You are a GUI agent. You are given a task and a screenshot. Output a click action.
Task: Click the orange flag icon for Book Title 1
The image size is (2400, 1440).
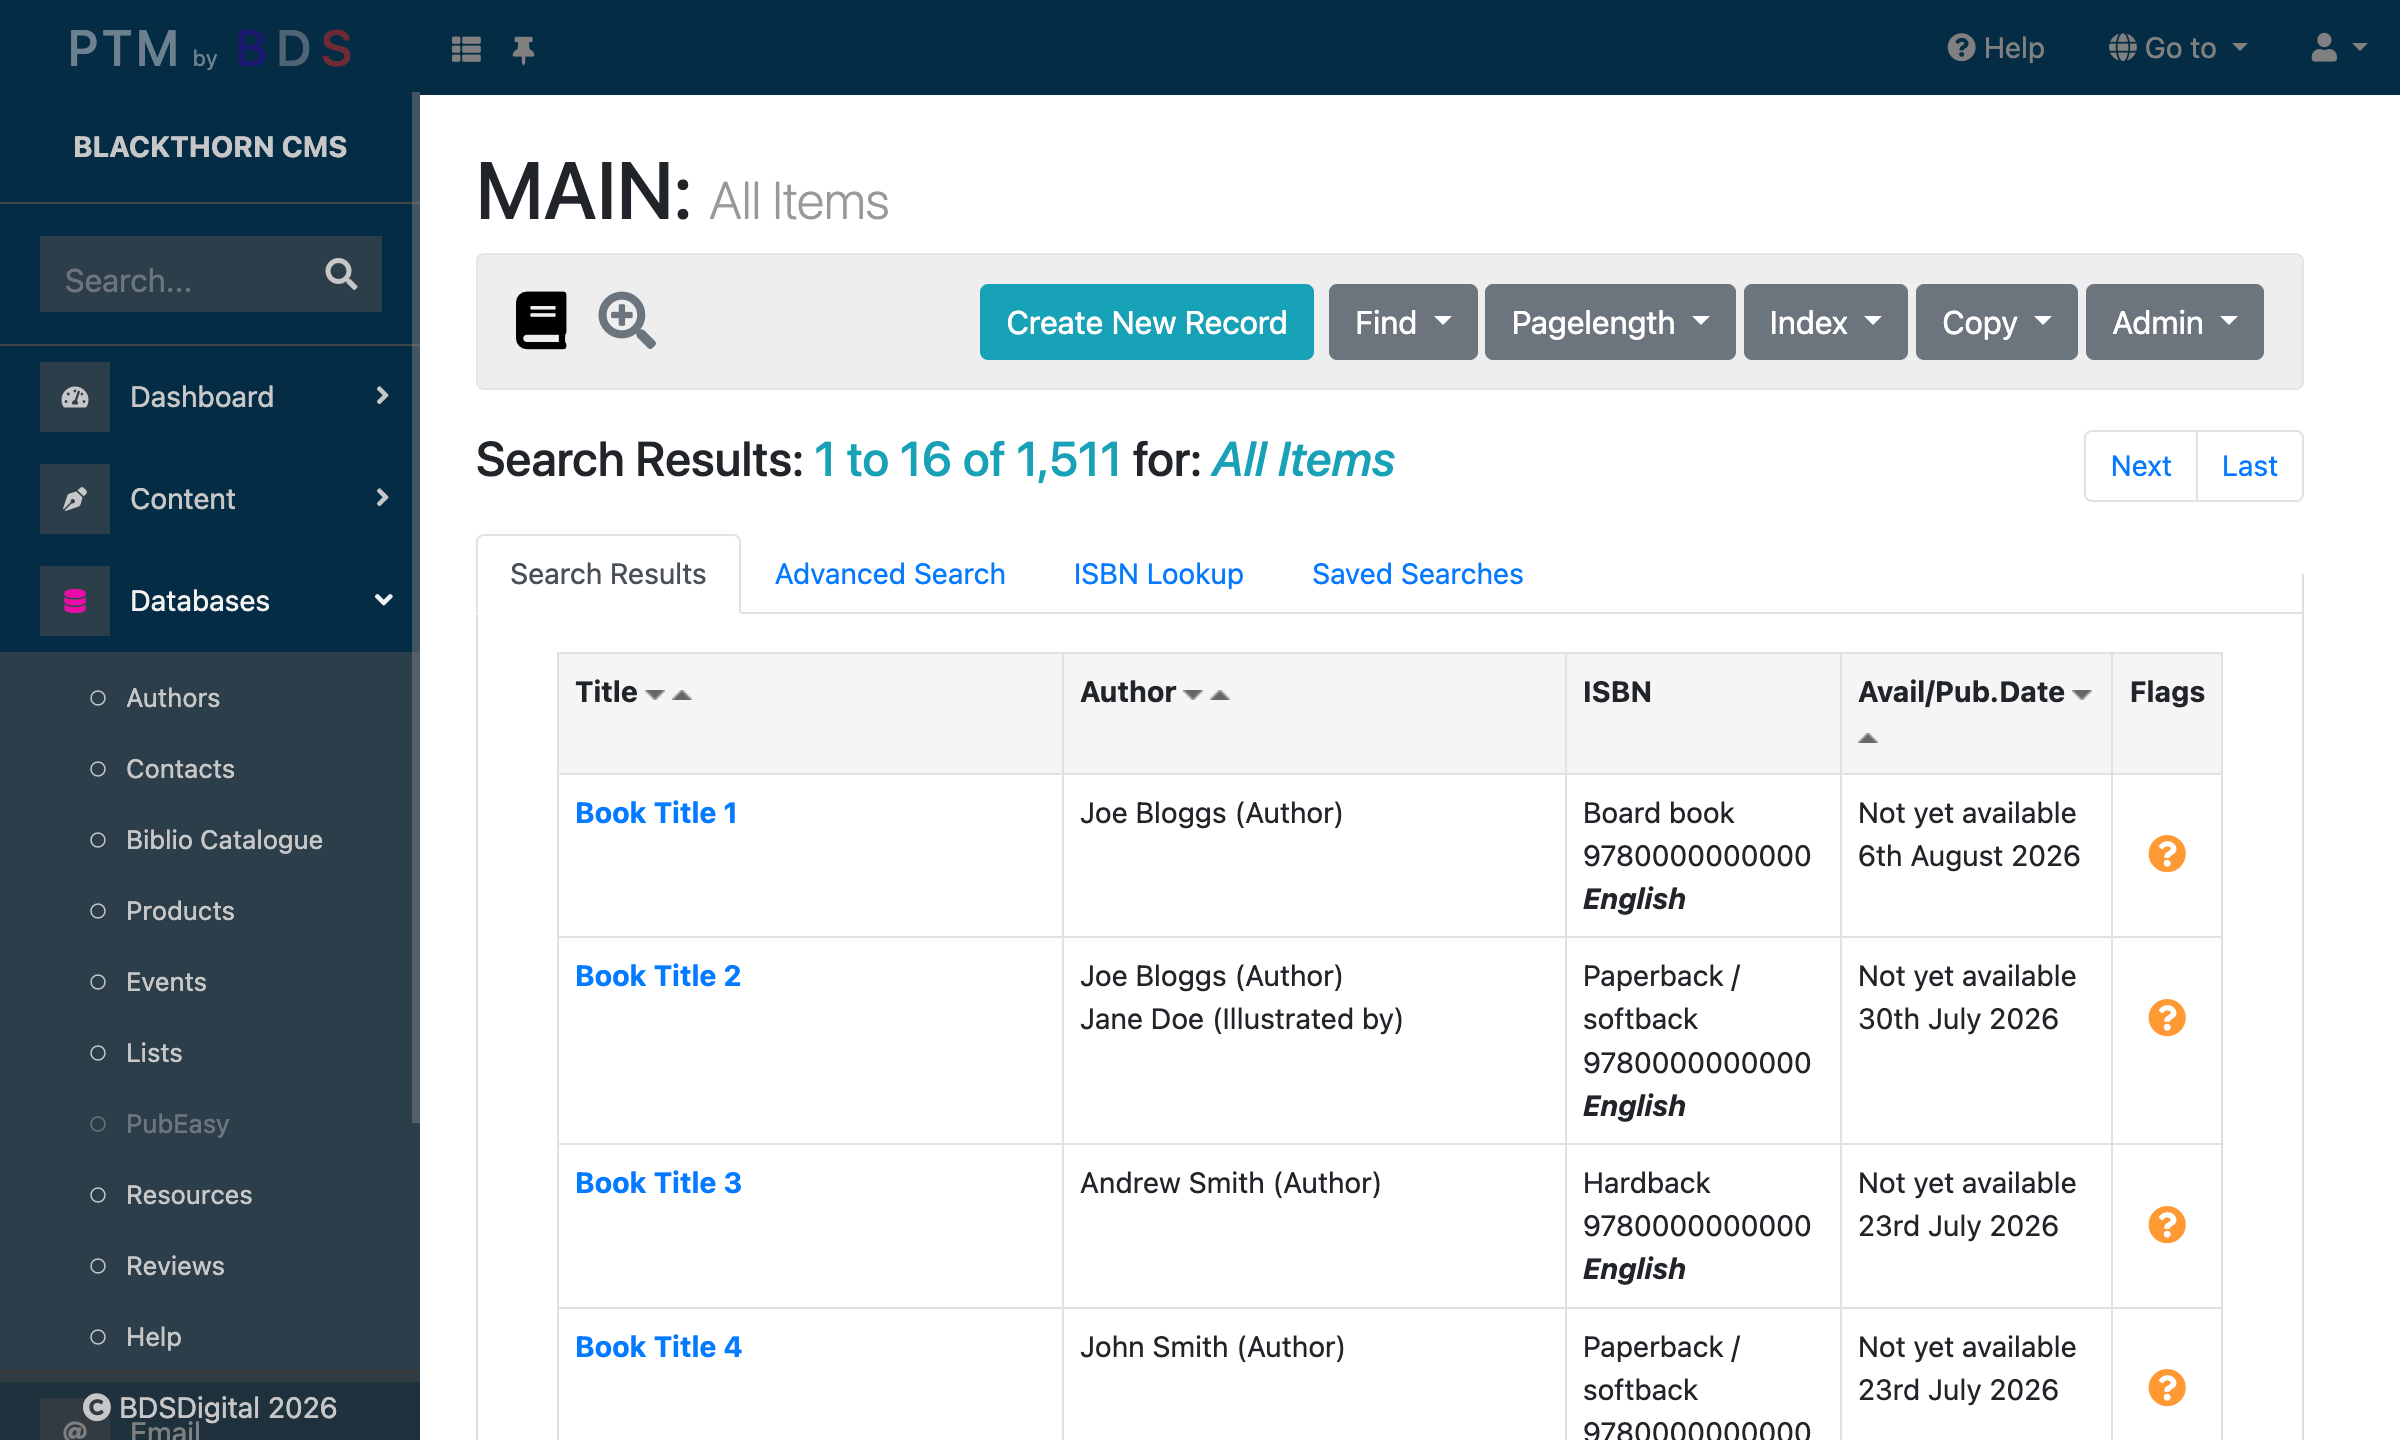[x=2166, y=854]
